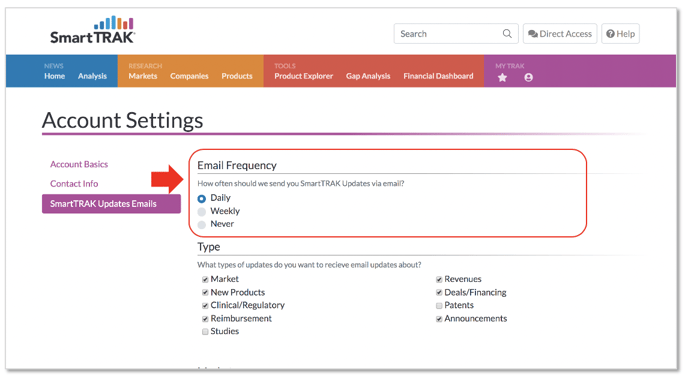
Task: Open Products under Research
Action: pyautogui.click(x=237, y=76)
